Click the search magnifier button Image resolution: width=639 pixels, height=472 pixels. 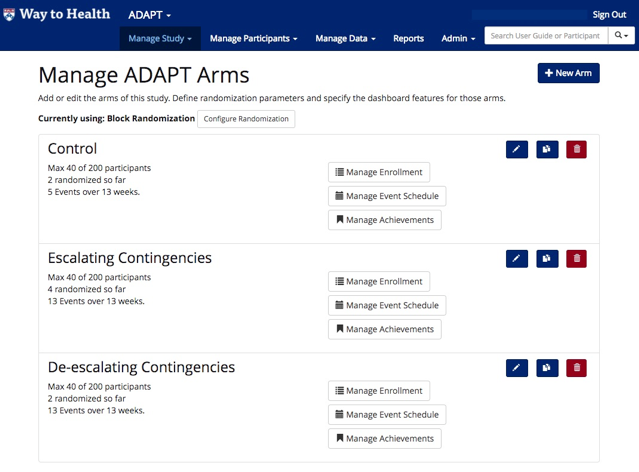coord(621,35)
